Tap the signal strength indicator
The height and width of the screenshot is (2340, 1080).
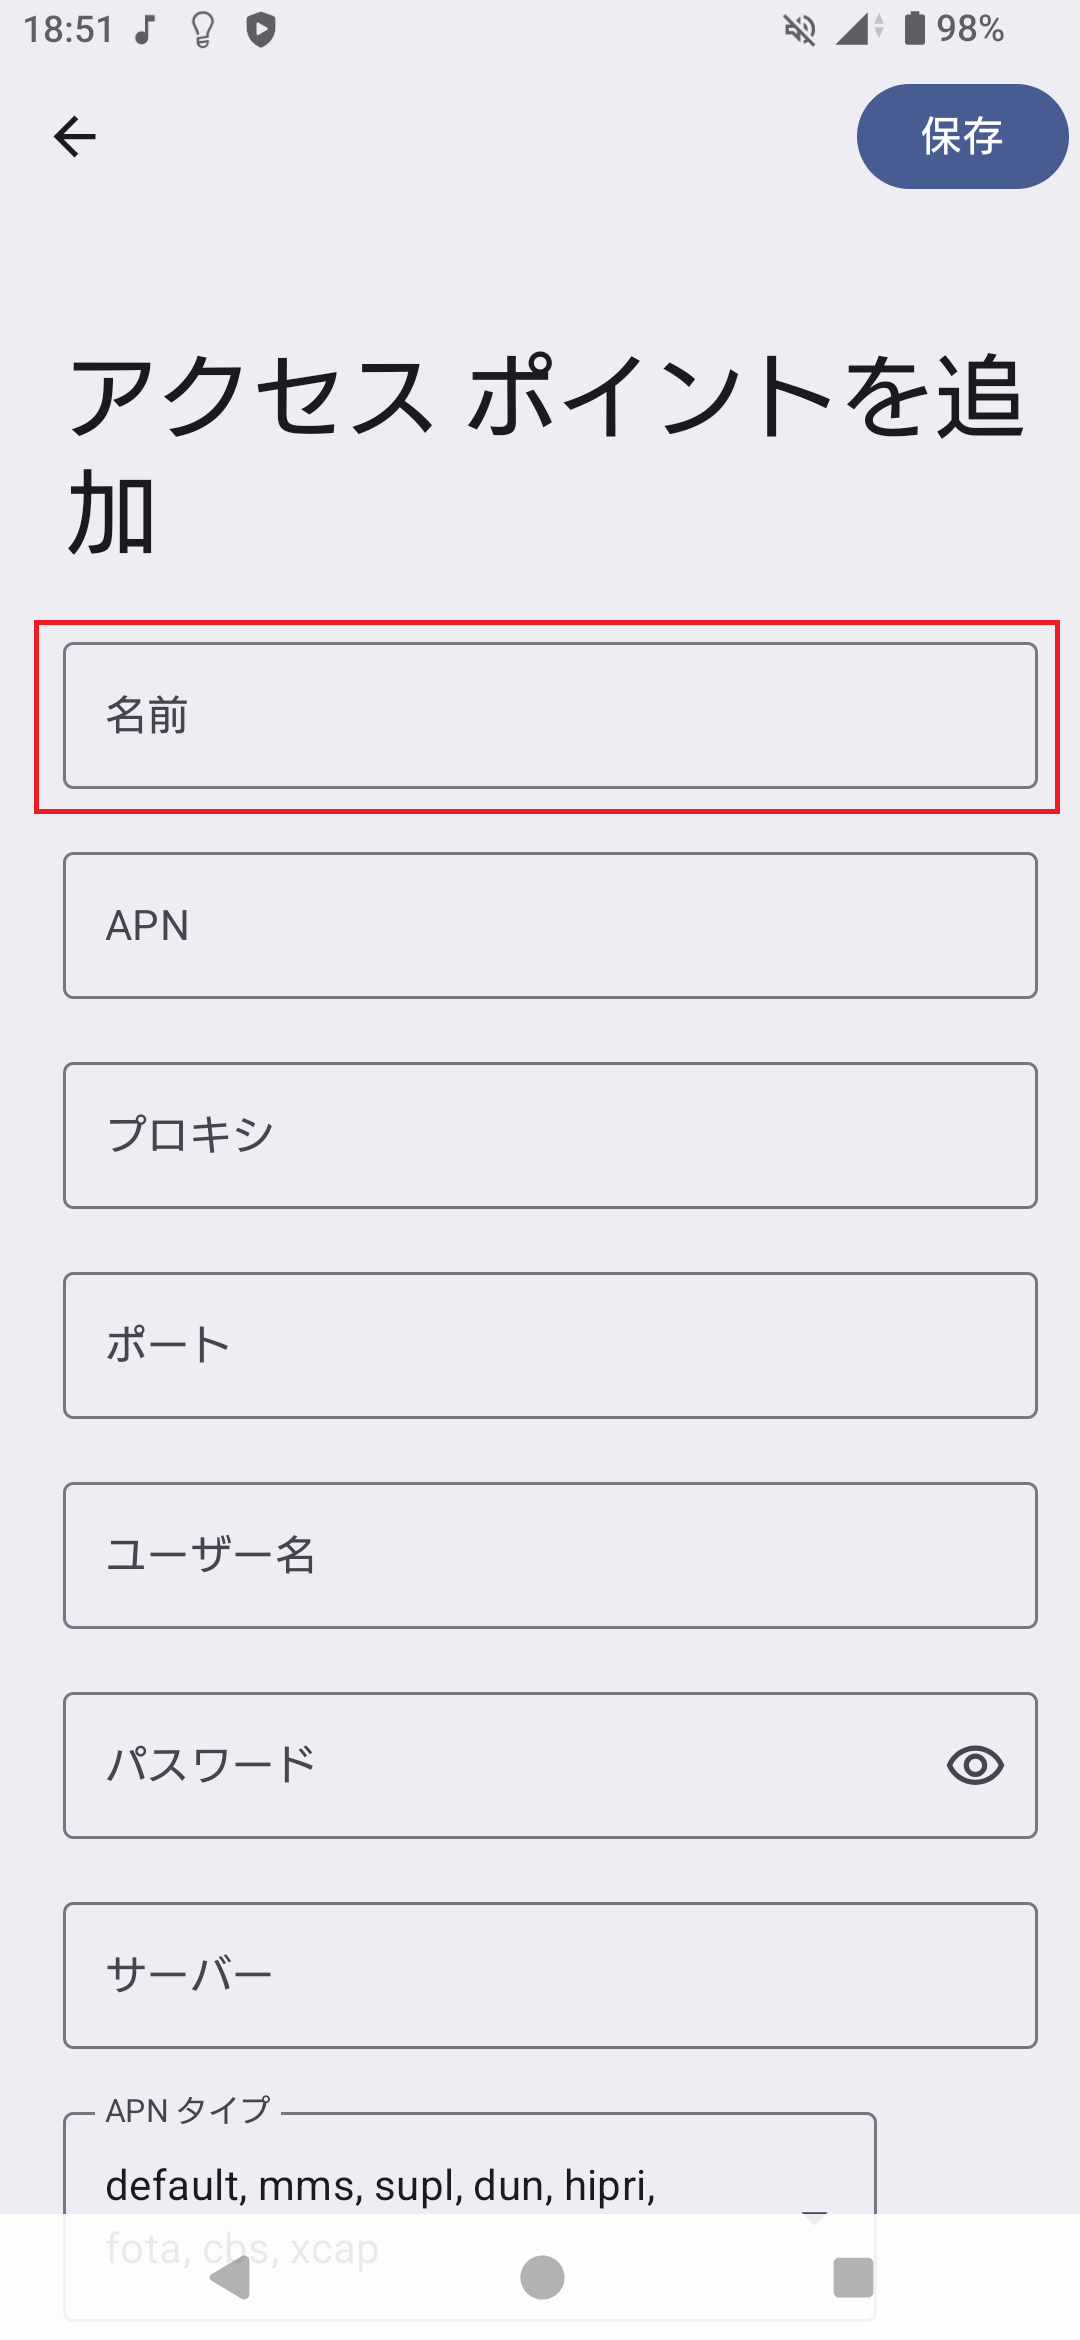pyautogui.click(x=851, y=31)
